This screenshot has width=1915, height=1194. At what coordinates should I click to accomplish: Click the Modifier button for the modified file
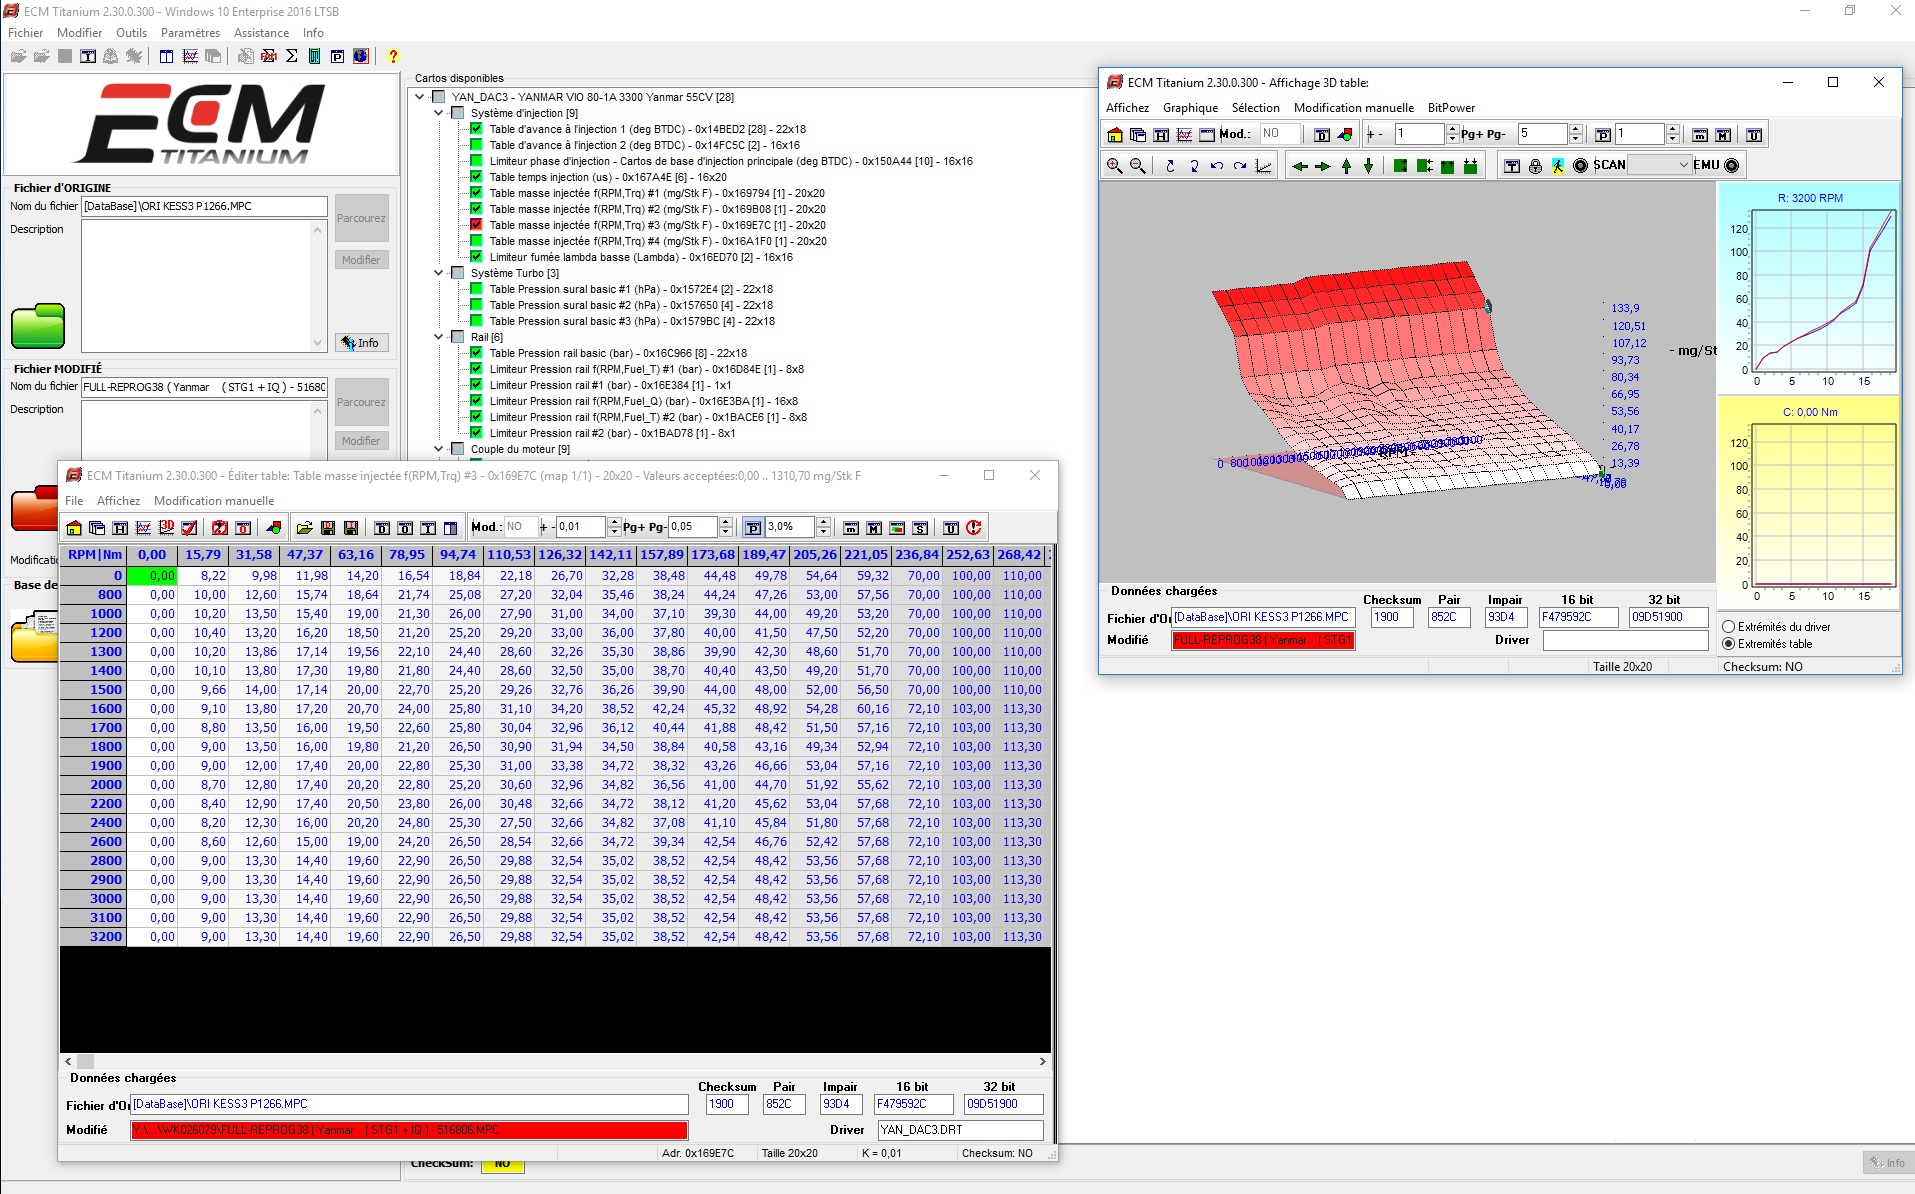click(x=361, y=441)
